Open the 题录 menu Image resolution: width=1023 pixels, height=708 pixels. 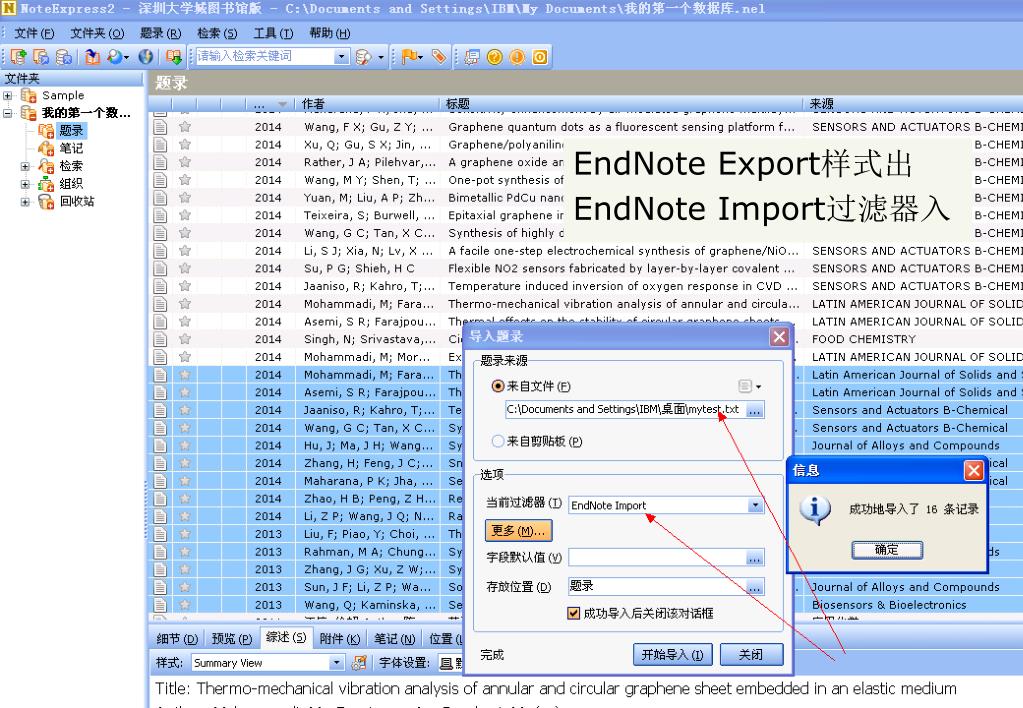click(x=160, y=33)
